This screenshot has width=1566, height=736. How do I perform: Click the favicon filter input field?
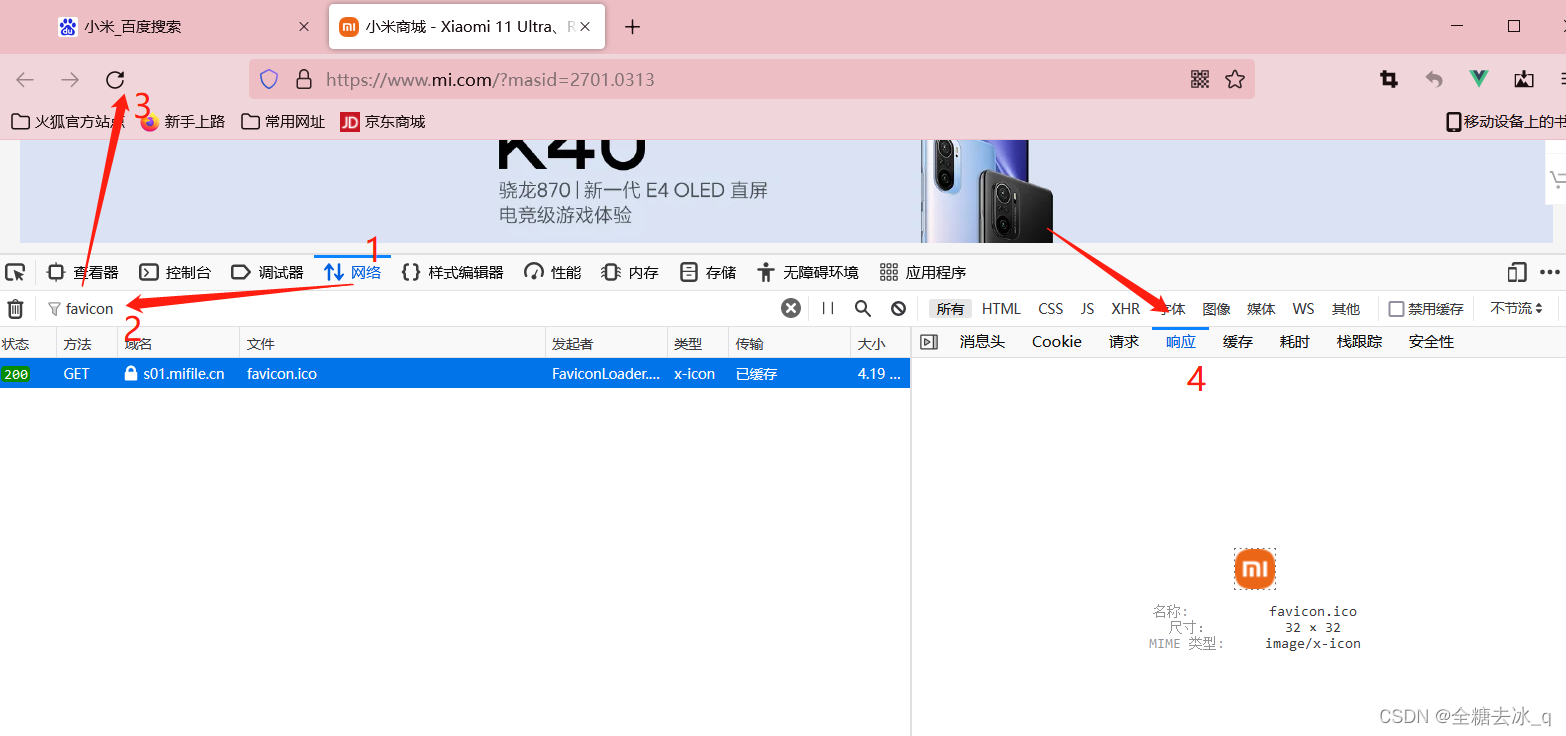pos(410,309)
